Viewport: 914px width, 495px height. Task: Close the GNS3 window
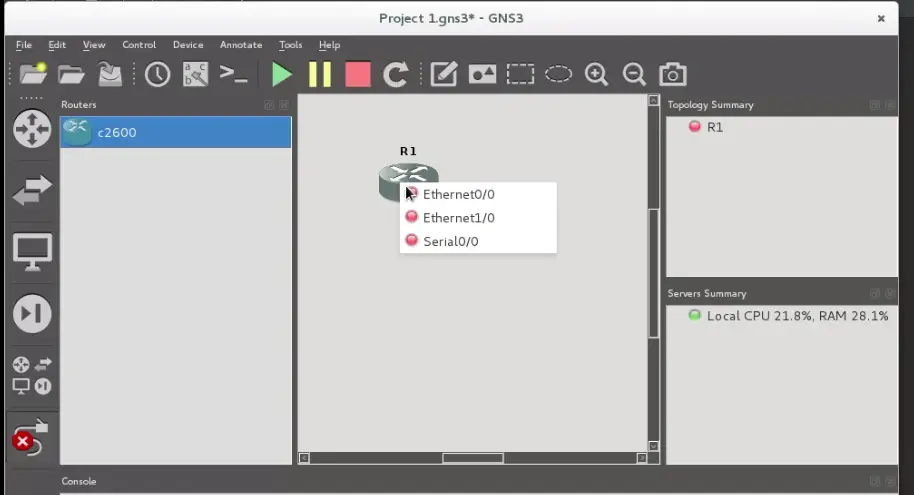881,19
